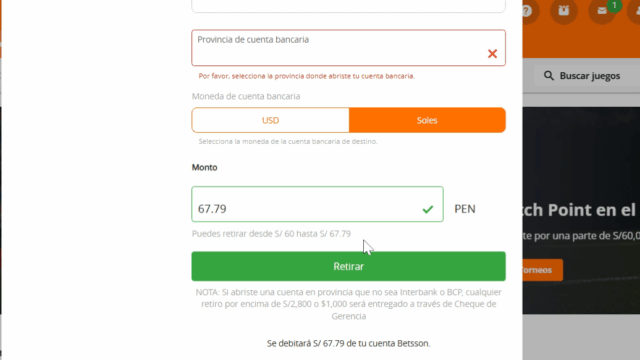Click the partially visible field above Provincia
640x360 pixels.
click(349, 6)
